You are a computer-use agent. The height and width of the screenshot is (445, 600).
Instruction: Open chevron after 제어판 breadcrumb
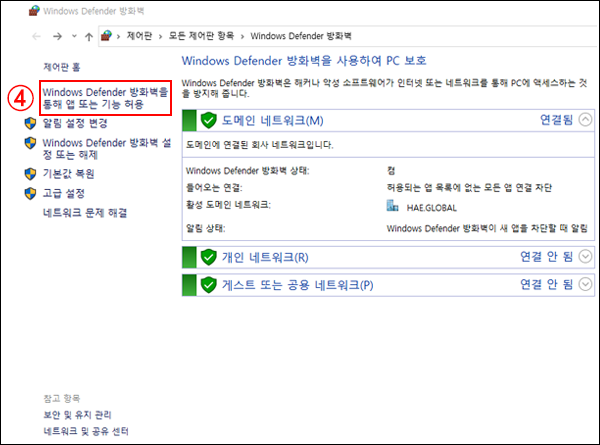(x=160, y=36)
